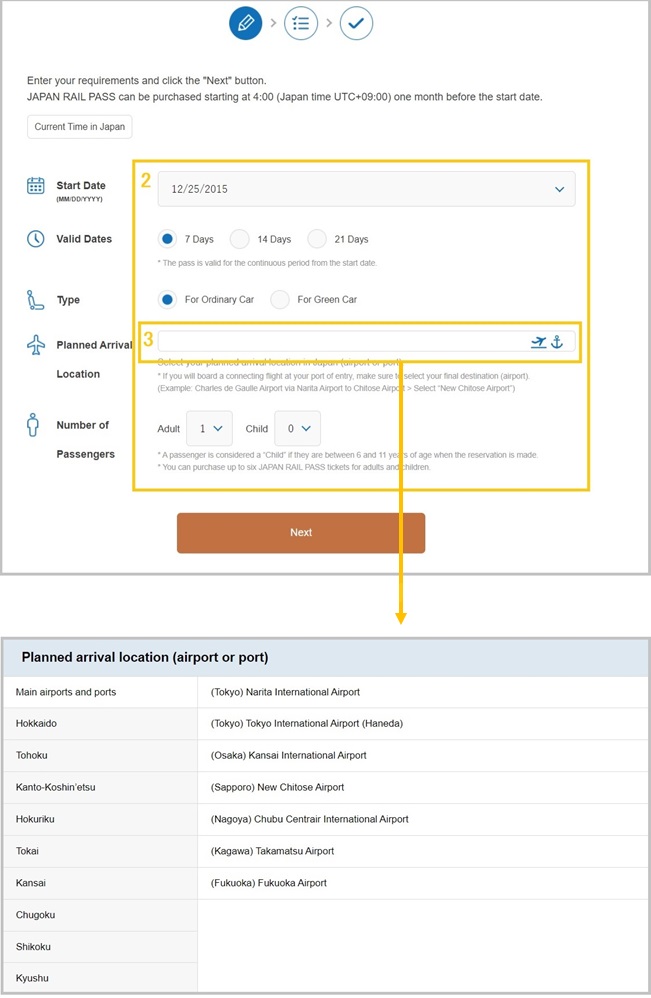The height and width of the screenshot is (998, 651).
Task: Click the Valid Dates label text
Action: [84, 239]
